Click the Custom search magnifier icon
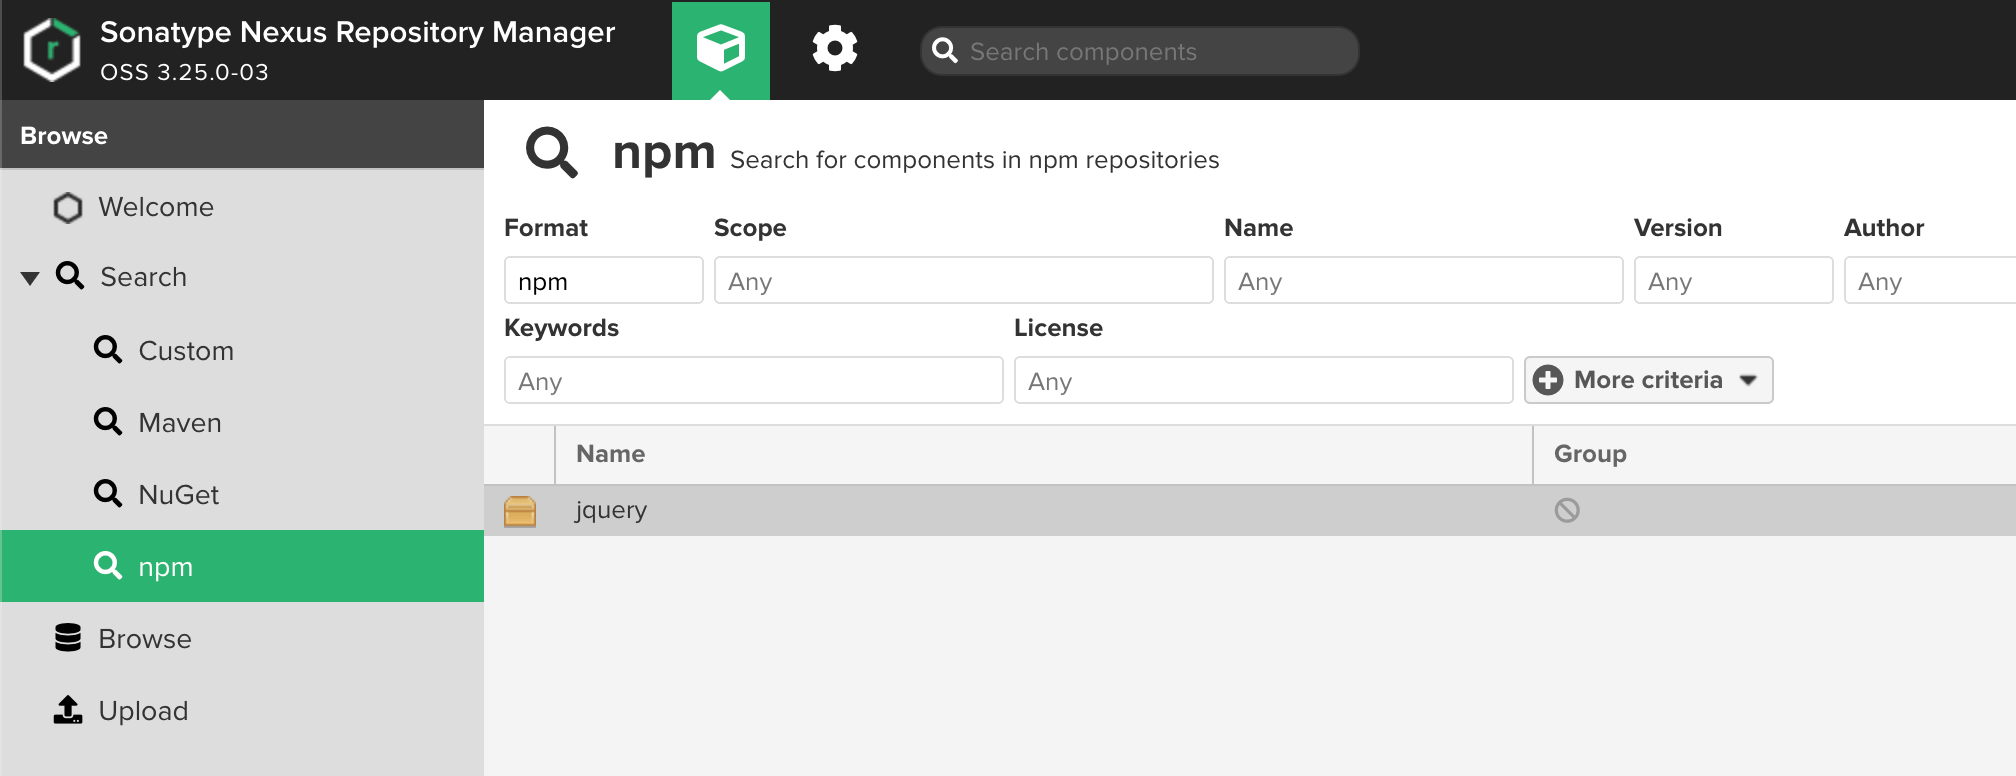 coord(108,349)
